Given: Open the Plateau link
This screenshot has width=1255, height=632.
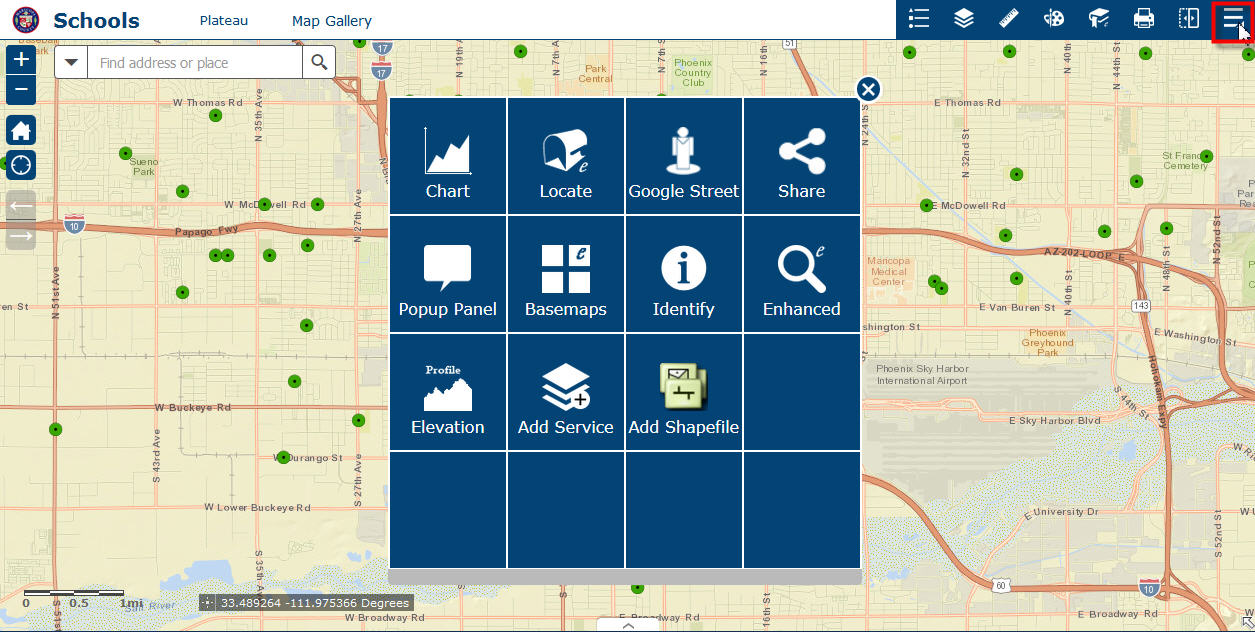Looking at the screenshot, I should 224,20.
